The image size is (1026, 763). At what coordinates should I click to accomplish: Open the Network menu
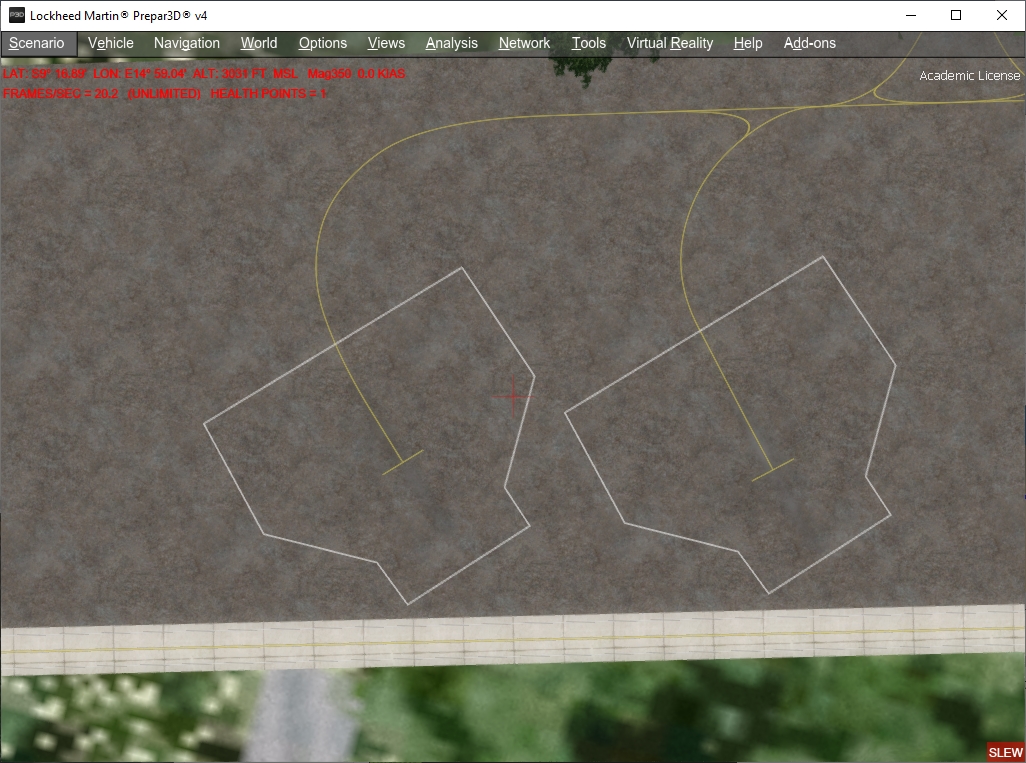tap(524, 43)
